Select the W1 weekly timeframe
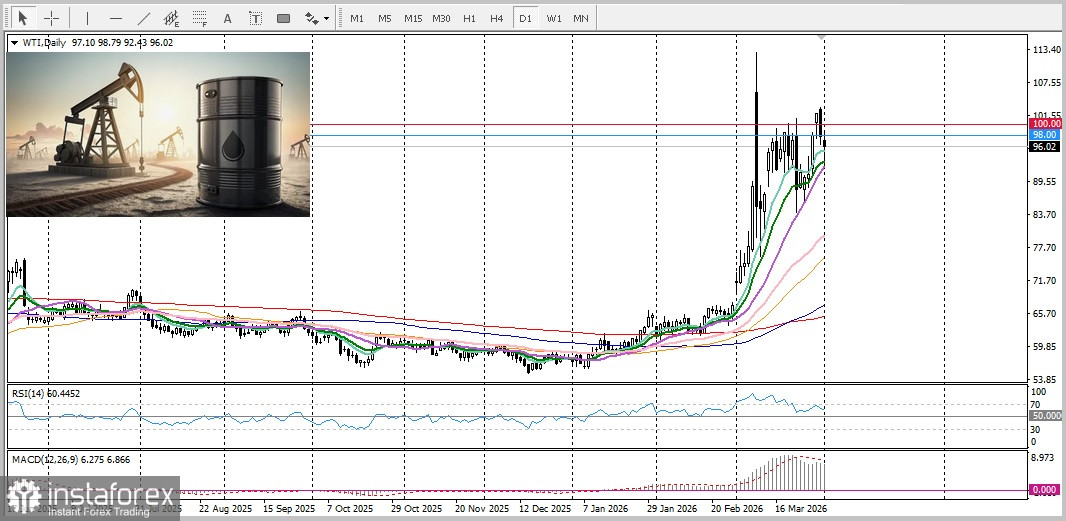 553,18
